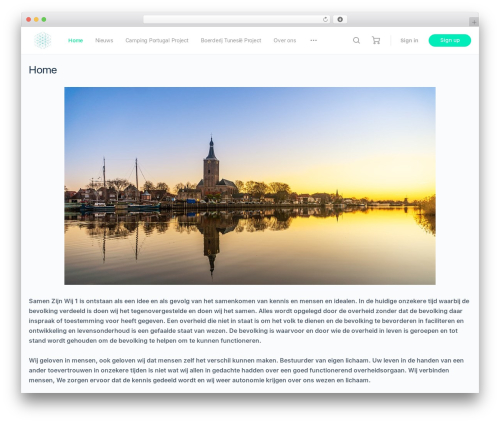Open Camping Portugal Project page

[x=157, y=40]
